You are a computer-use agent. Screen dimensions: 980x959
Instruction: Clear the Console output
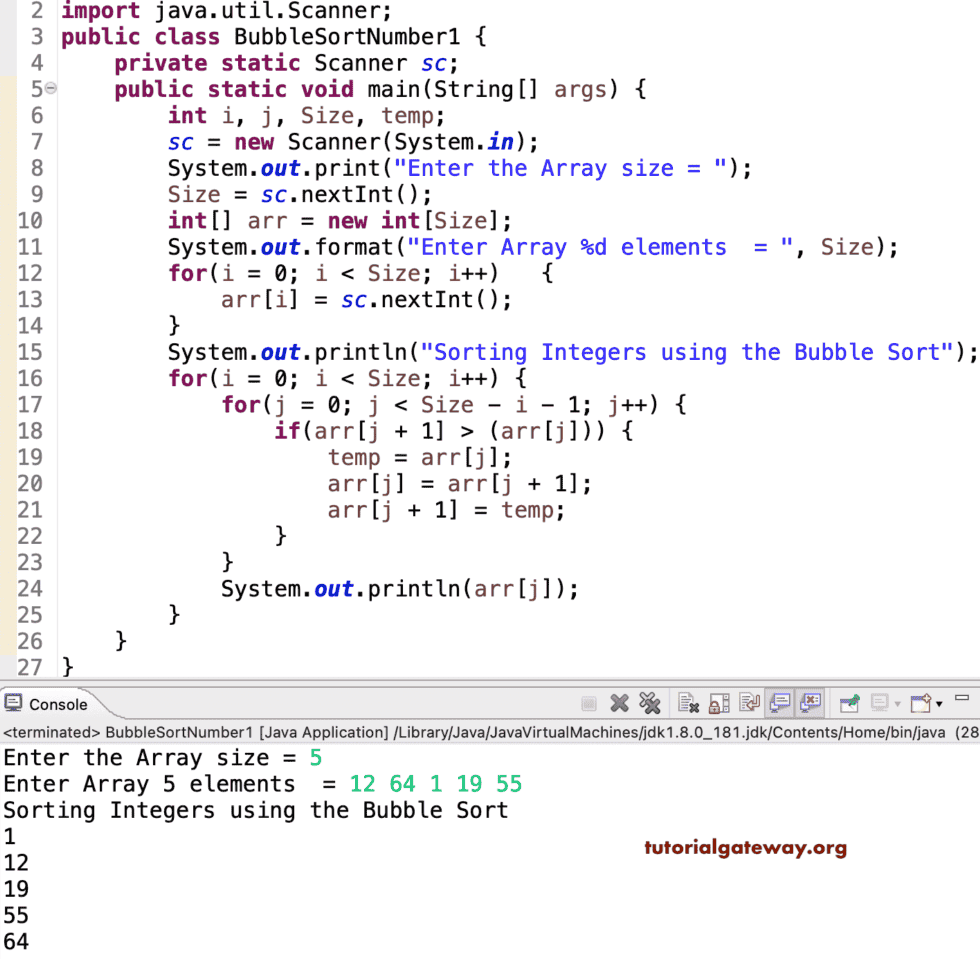688,703
